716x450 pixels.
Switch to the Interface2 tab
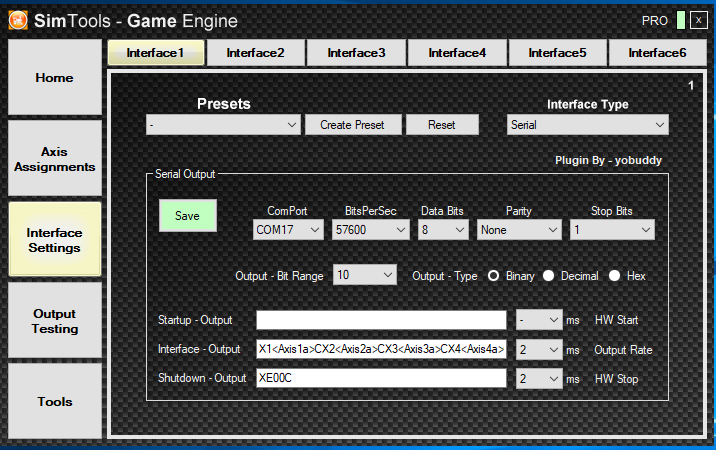256,53
